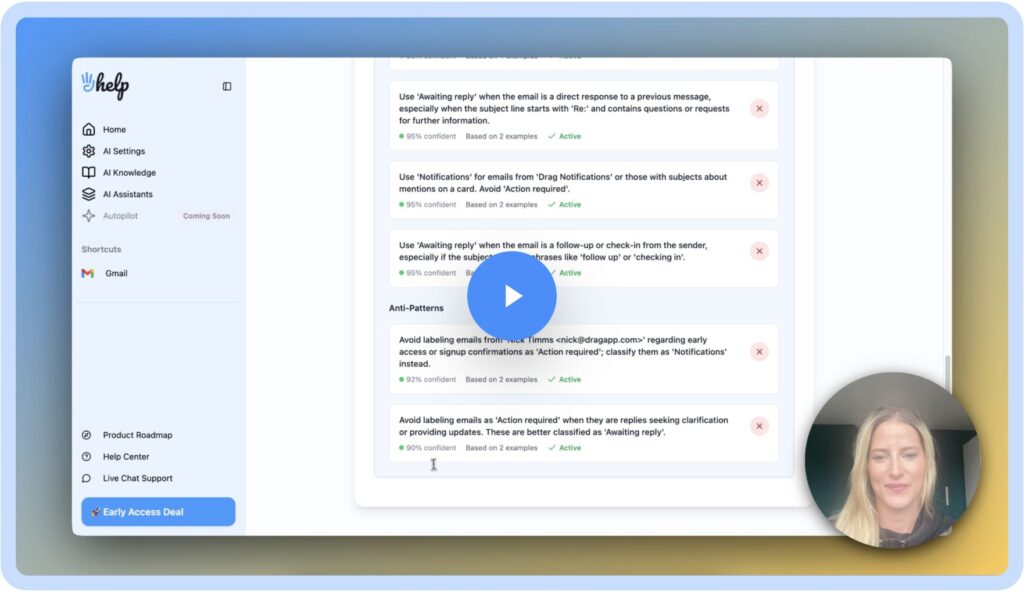
Task: Remove the 'Re:' subject Awaiting reply rule
Action: pyautogui.click(x=759, y=109)
